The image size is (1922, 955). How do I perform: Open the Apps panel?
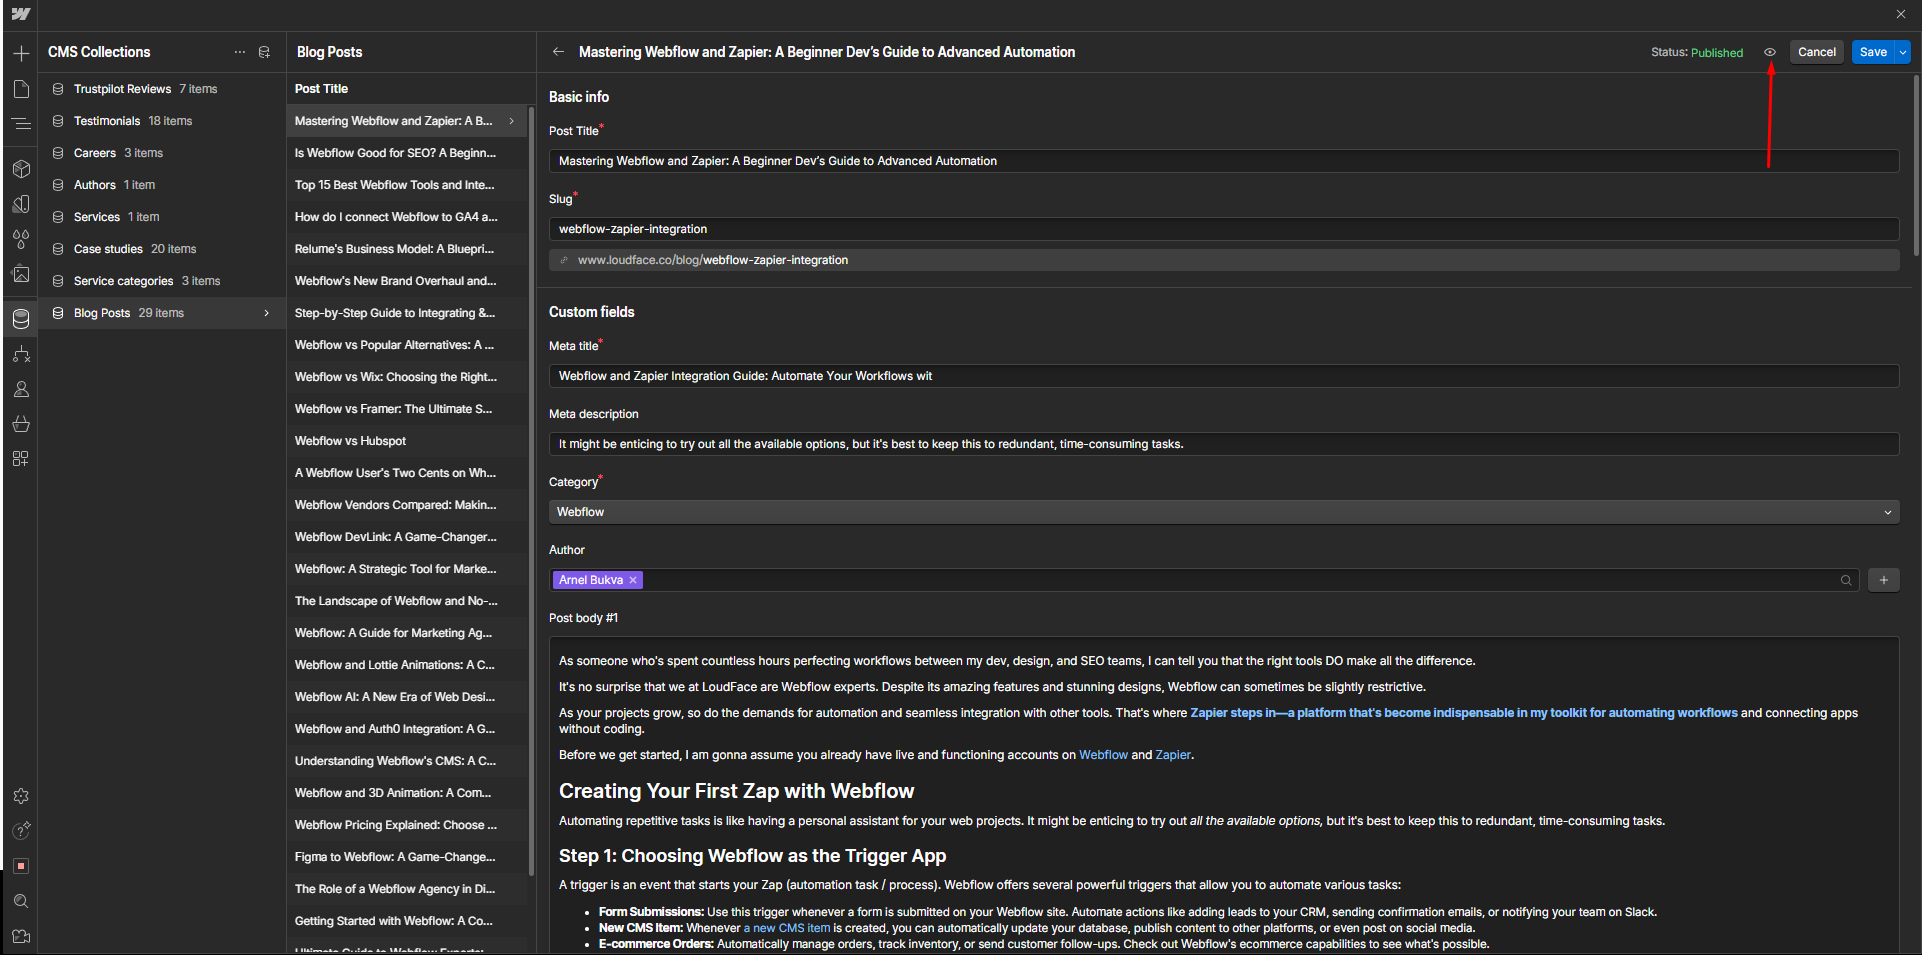(x=21, y=459)
